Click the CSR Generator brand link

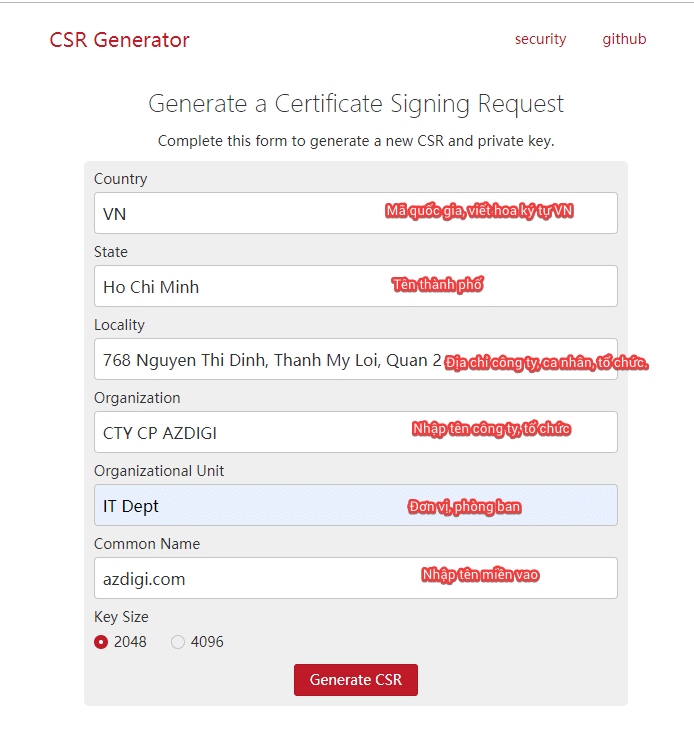119,40
